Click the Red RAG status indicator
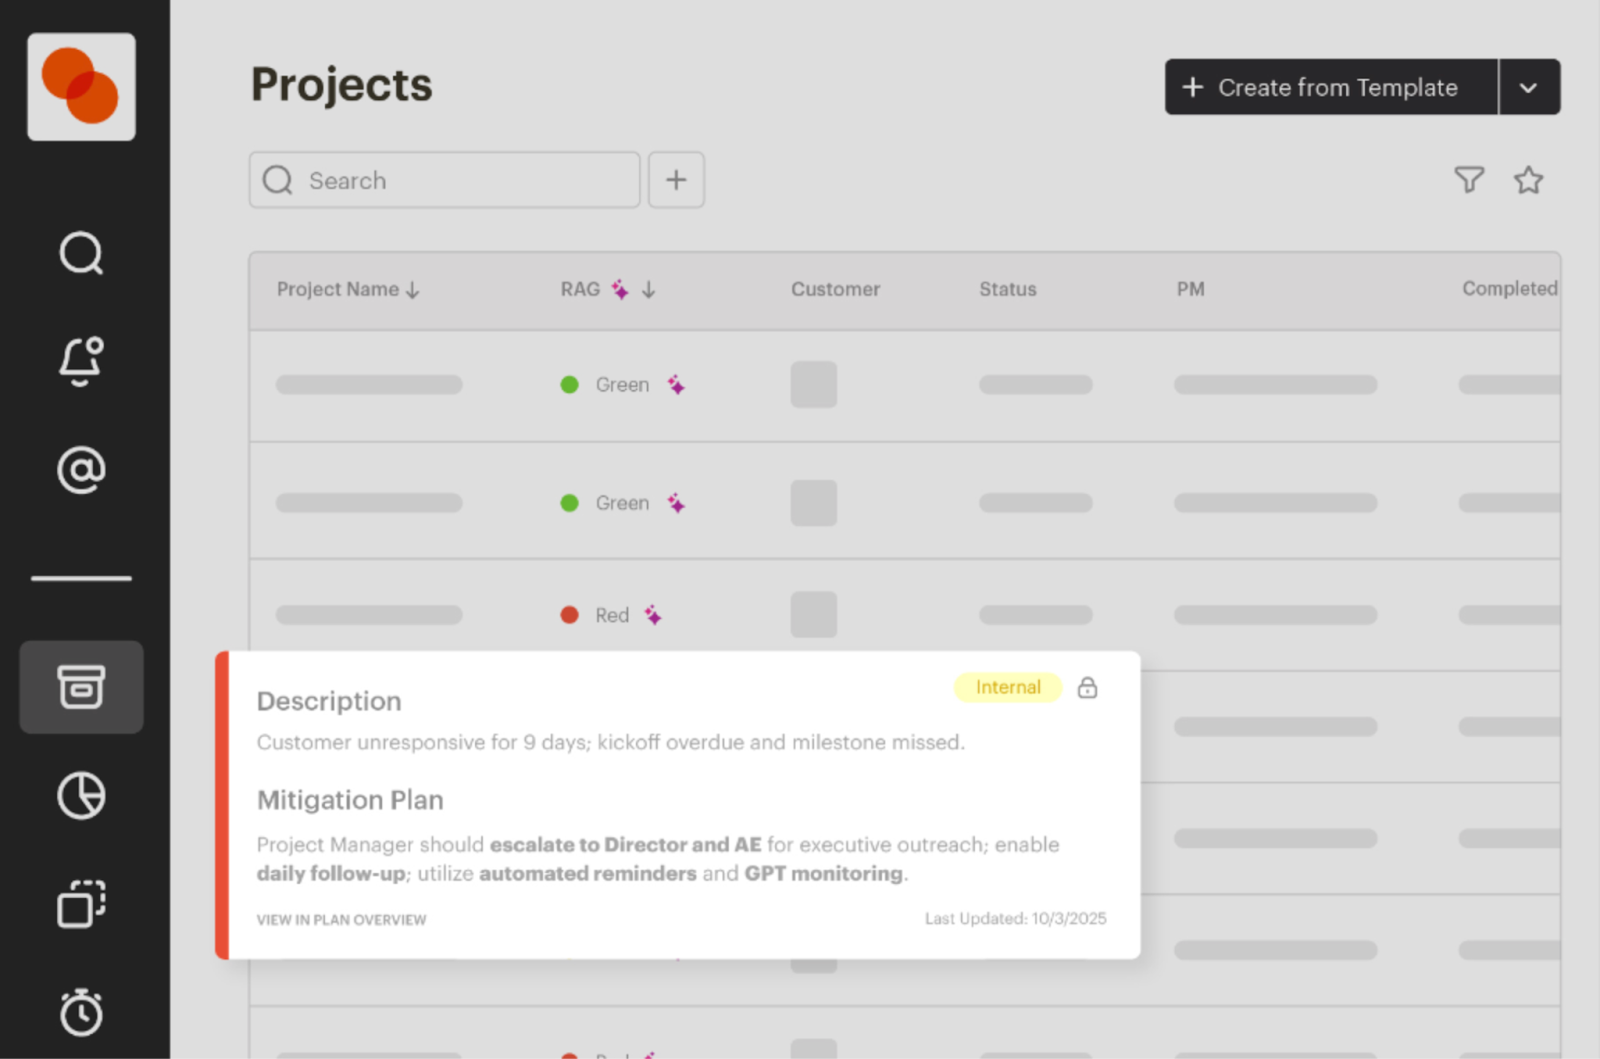1600x1059 pixels. (x=596, y=615)
